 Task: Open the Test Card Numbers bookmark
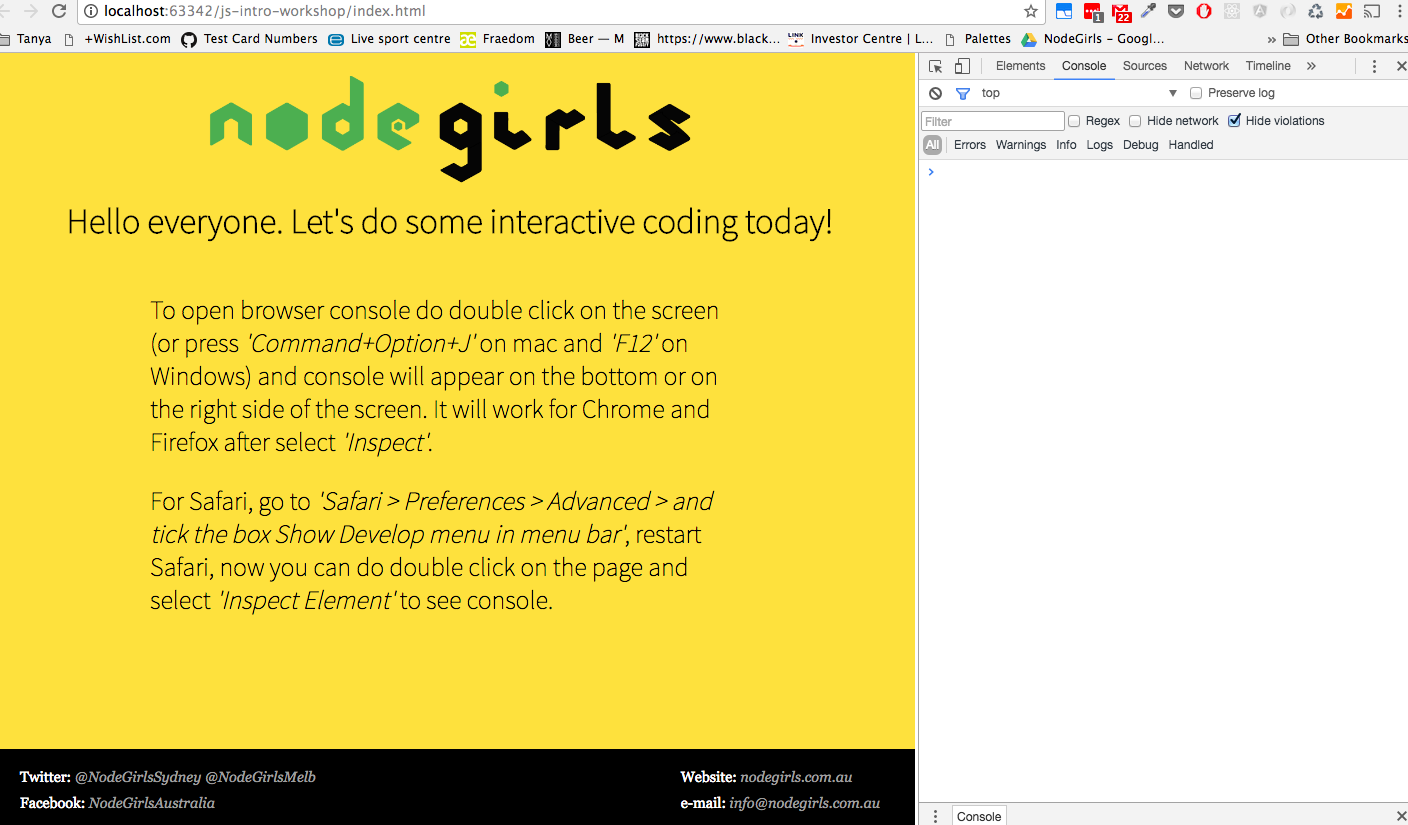250,39
